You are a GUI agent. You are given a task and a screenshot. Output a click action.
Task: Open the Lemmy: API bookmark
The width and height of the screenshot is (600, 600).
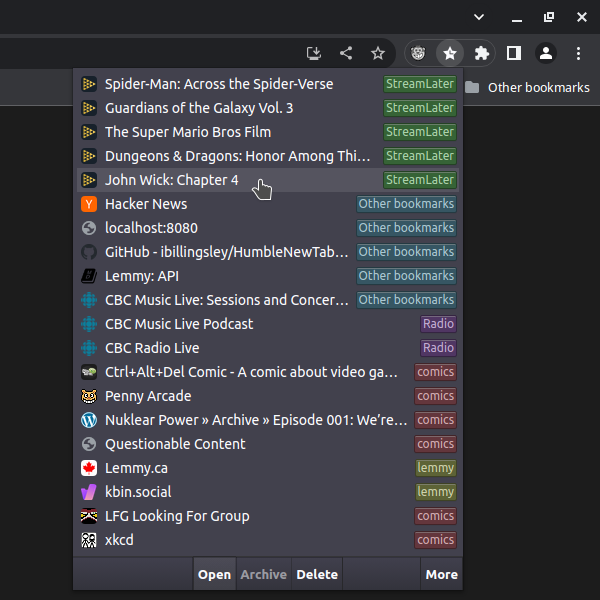[x=268, y=276]
